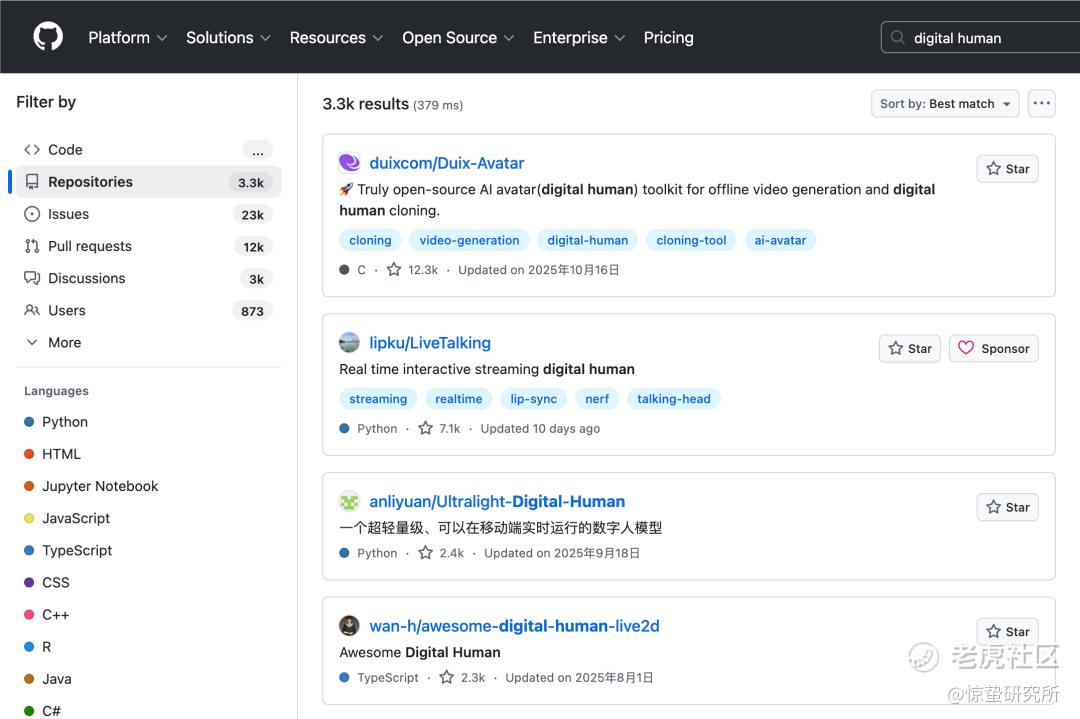The height and width of the screenshot is (719, 1080).
Task: Star the anliyuan/Ultralight-Digital-Human repository
Action: pos(1007,507)
